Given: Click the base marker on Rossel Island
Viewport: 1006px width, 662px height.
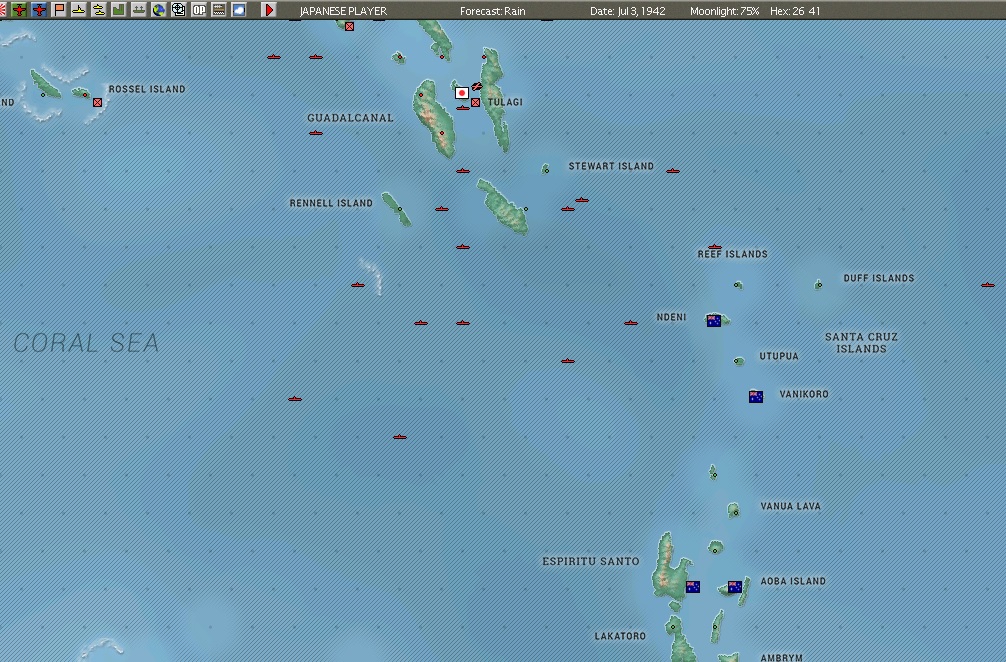Looking at the screenshot, I should (97, 102).
